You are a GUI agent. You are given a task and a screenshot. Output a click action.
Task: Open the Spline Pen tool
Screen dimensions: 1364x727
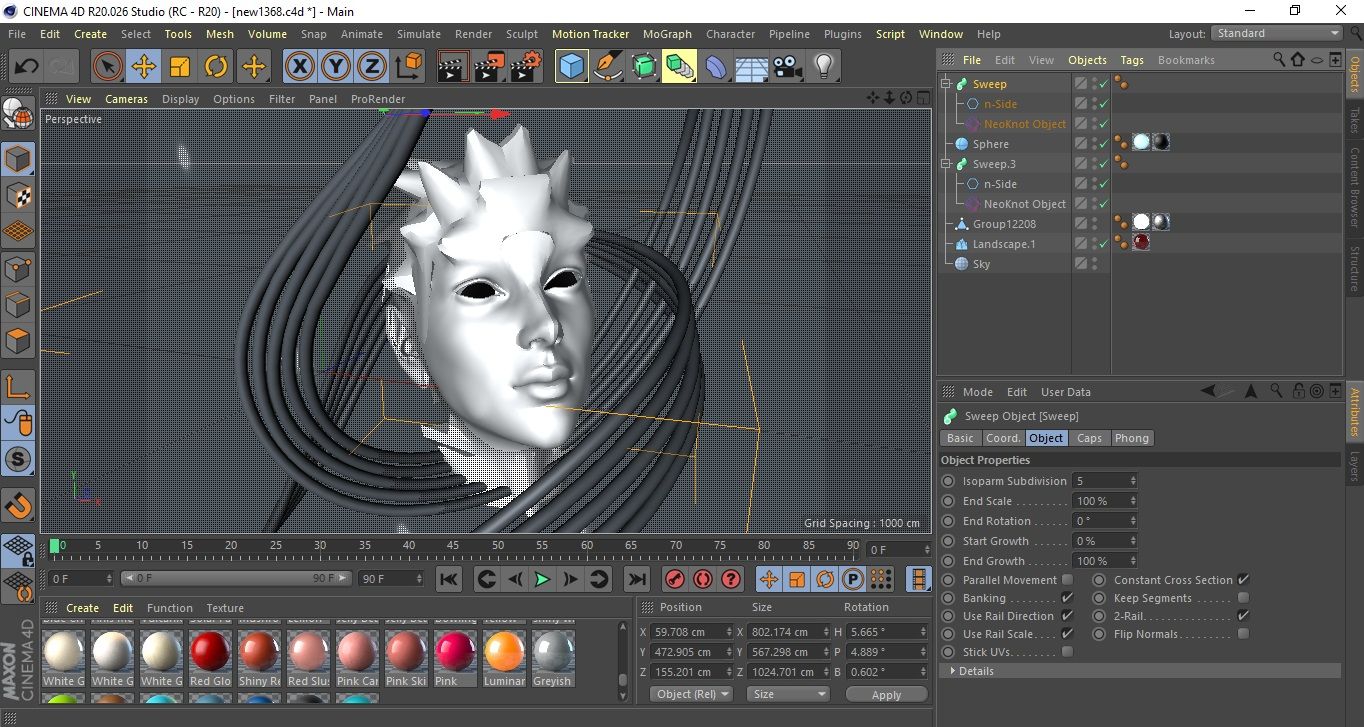pos(607,67)
